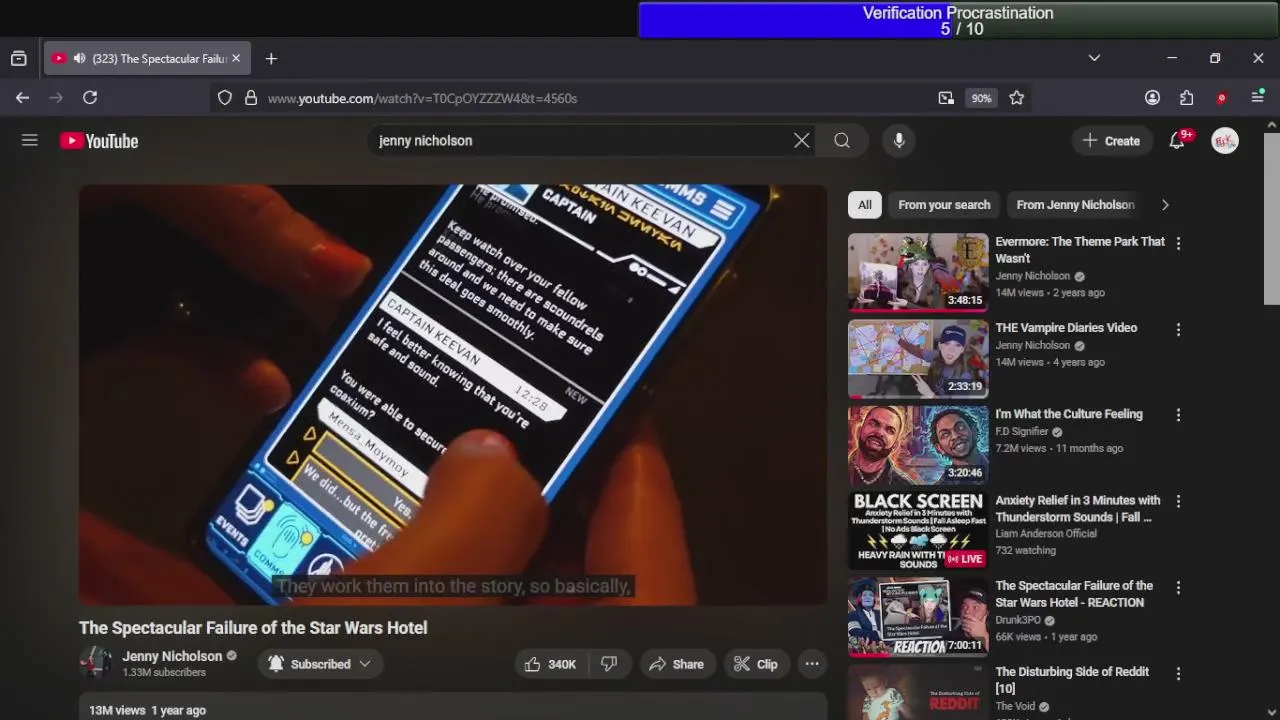Click the Disturbing Side of Reddit thumbnail
The width and height of the screenshot is (1280, 720).
tap(918, 692)
